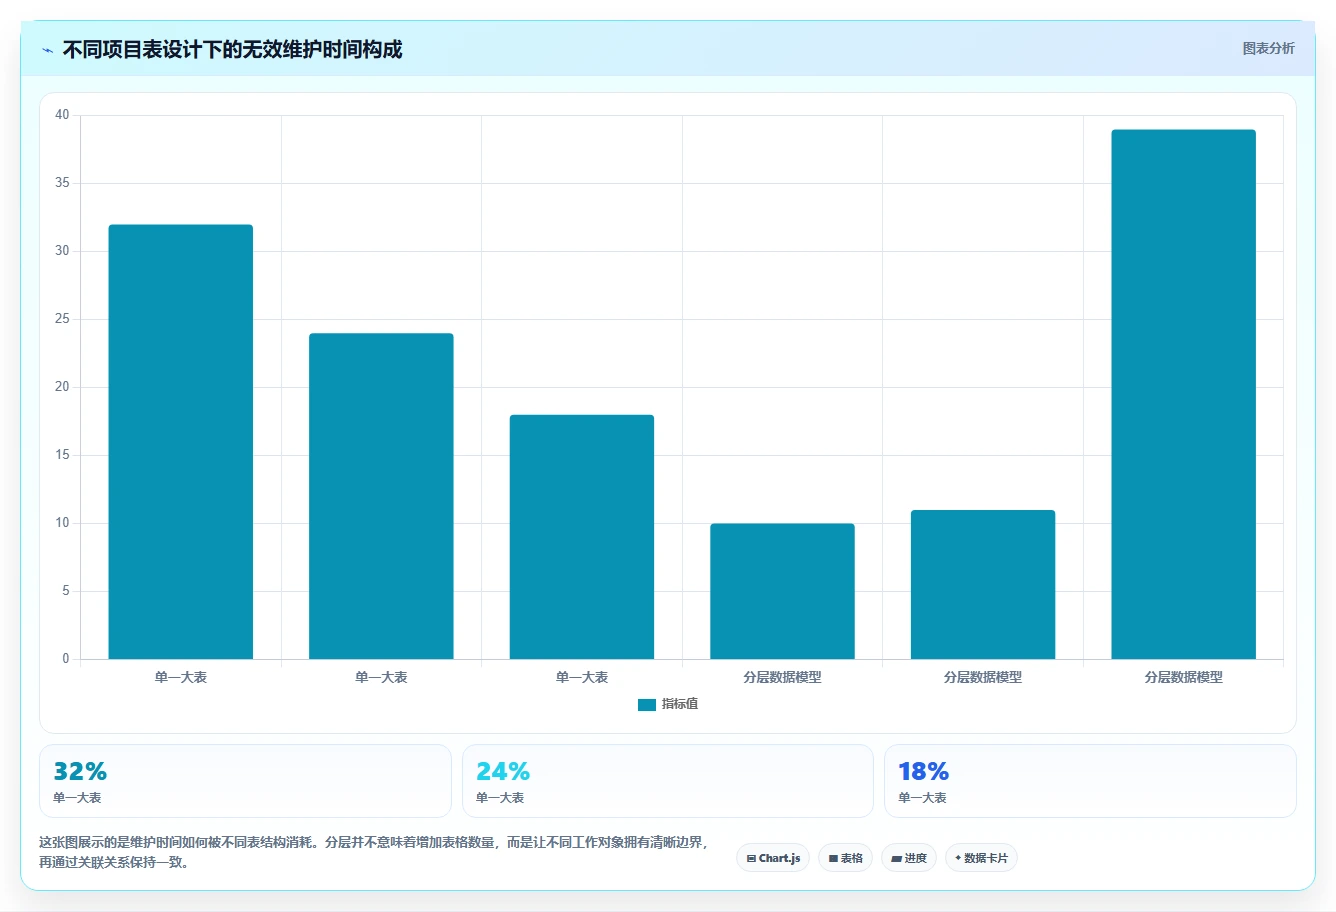This screenshot has width=1336, height=912.
Task: Click the y-axis label 5
Action: click(x=66, y=591)
